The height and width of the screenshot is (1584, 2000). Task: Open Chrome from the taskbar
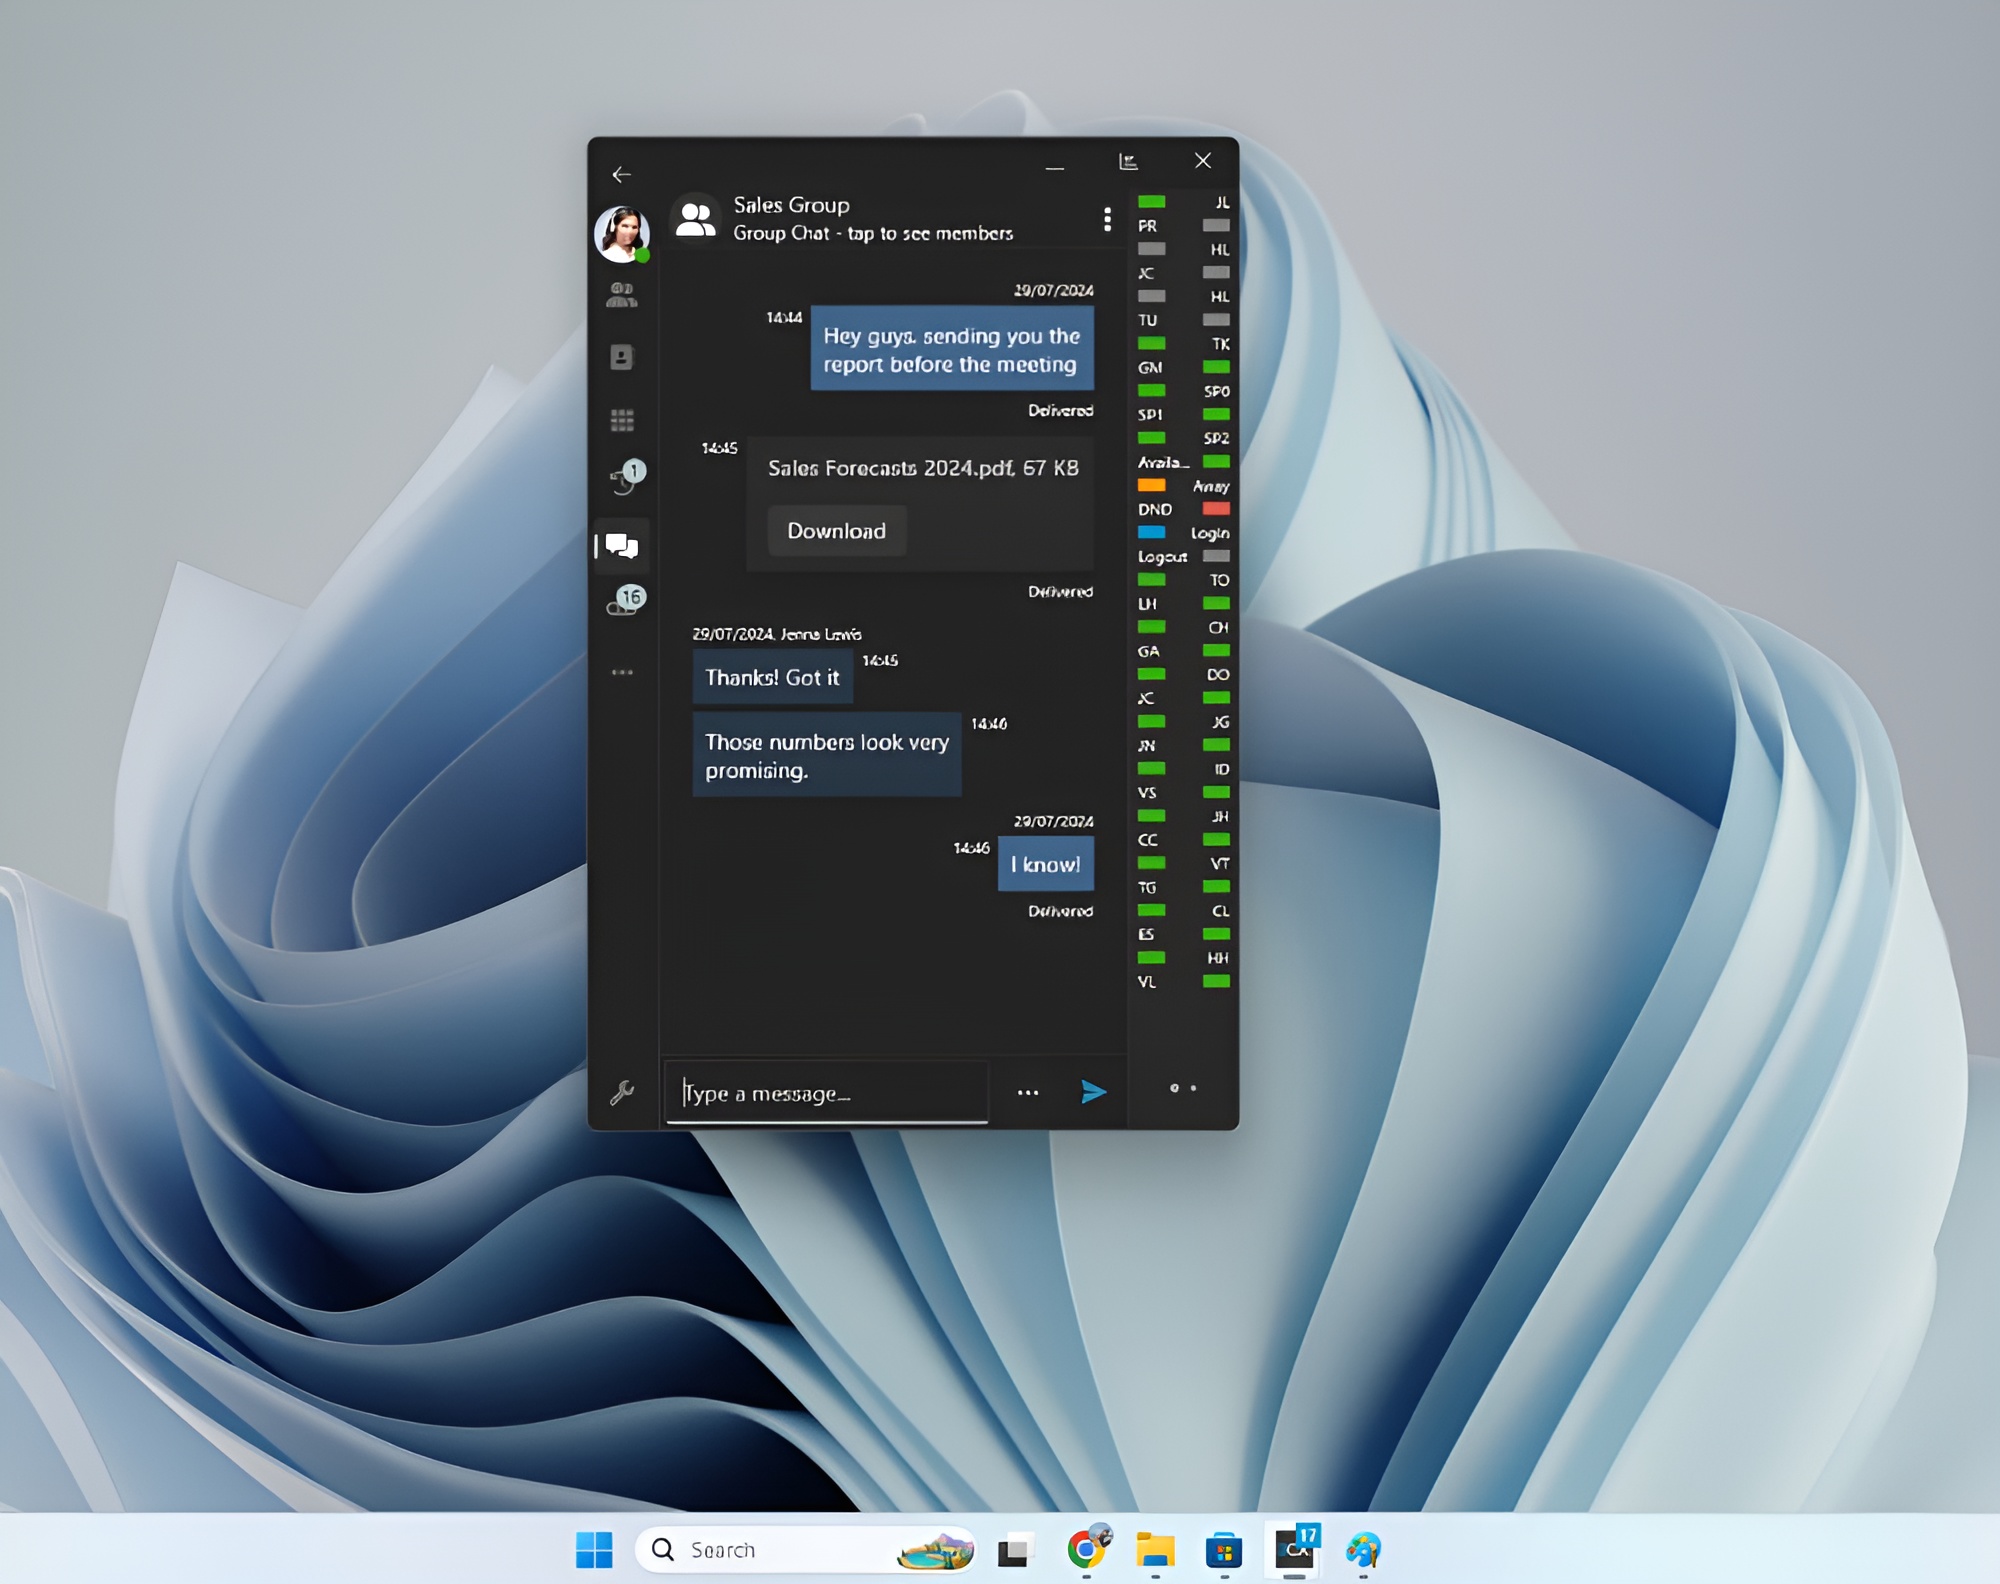tap(1087, 1549)
